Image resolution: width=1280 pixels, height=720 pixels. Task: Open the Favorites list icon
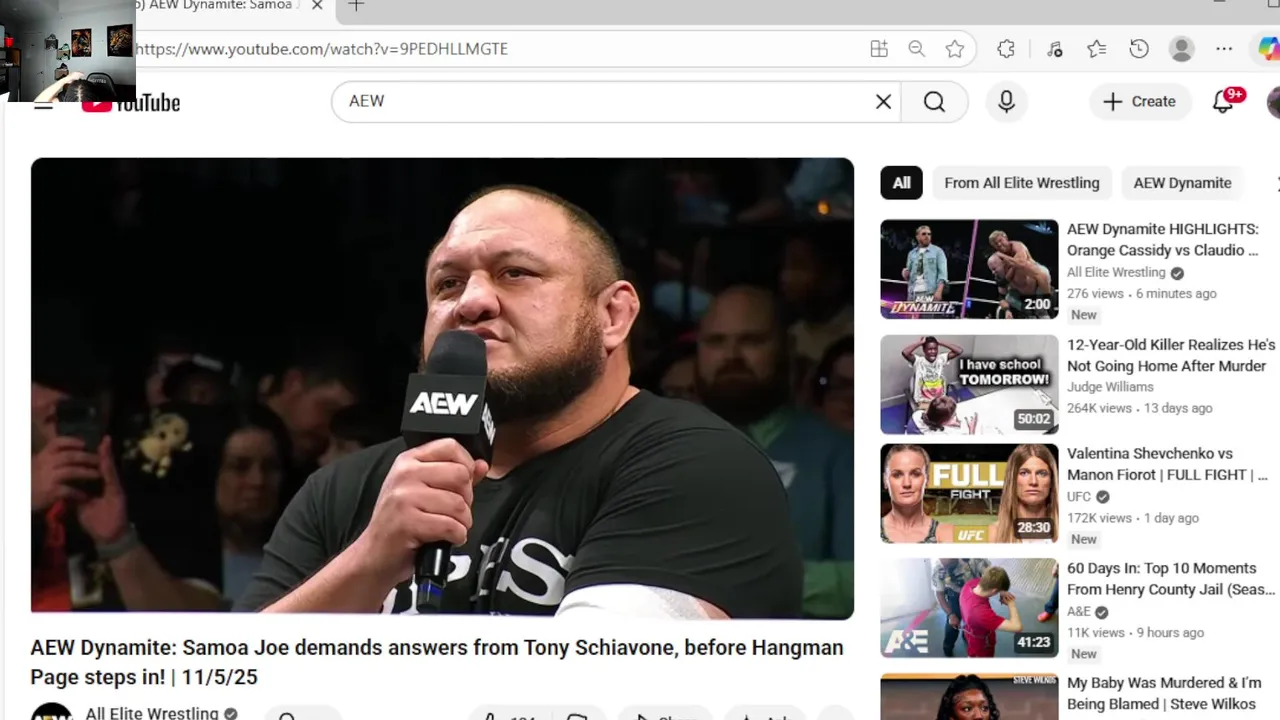pos(1097,49)
